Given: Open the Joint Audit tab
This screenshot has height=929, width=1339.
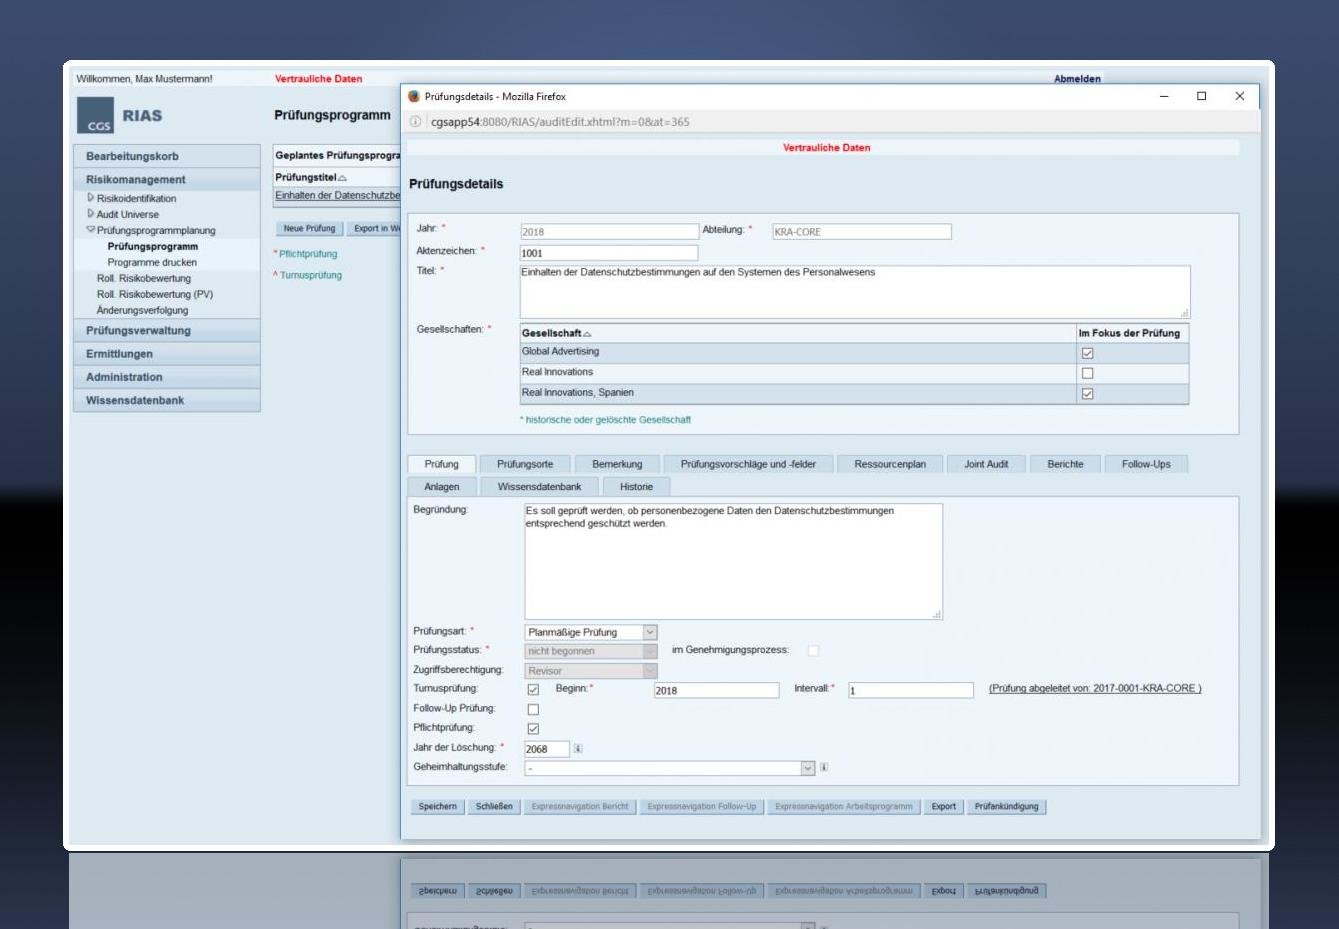Looking at the screenshot, I should [x=986, y=464].
